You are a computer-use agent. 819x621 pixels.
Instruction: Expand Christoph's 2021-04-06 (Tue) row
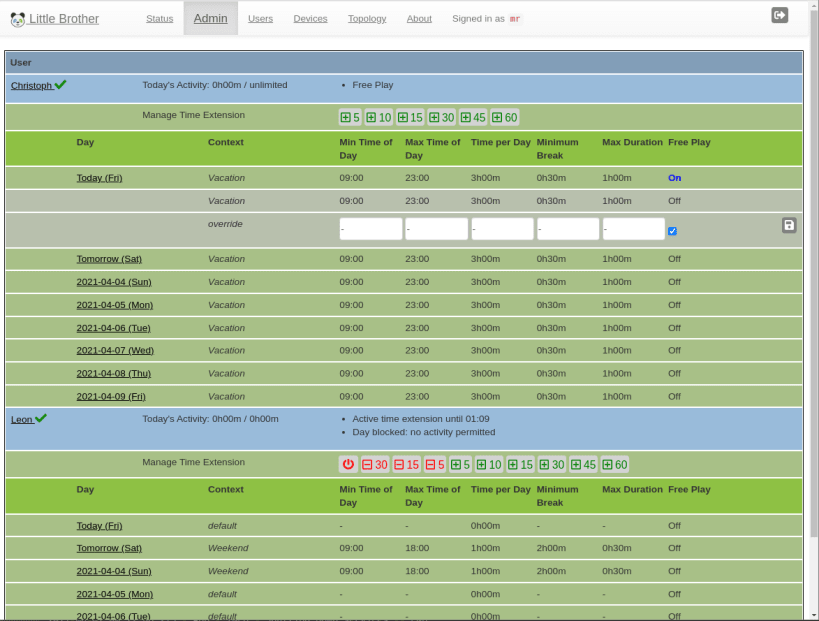[113, 328]
